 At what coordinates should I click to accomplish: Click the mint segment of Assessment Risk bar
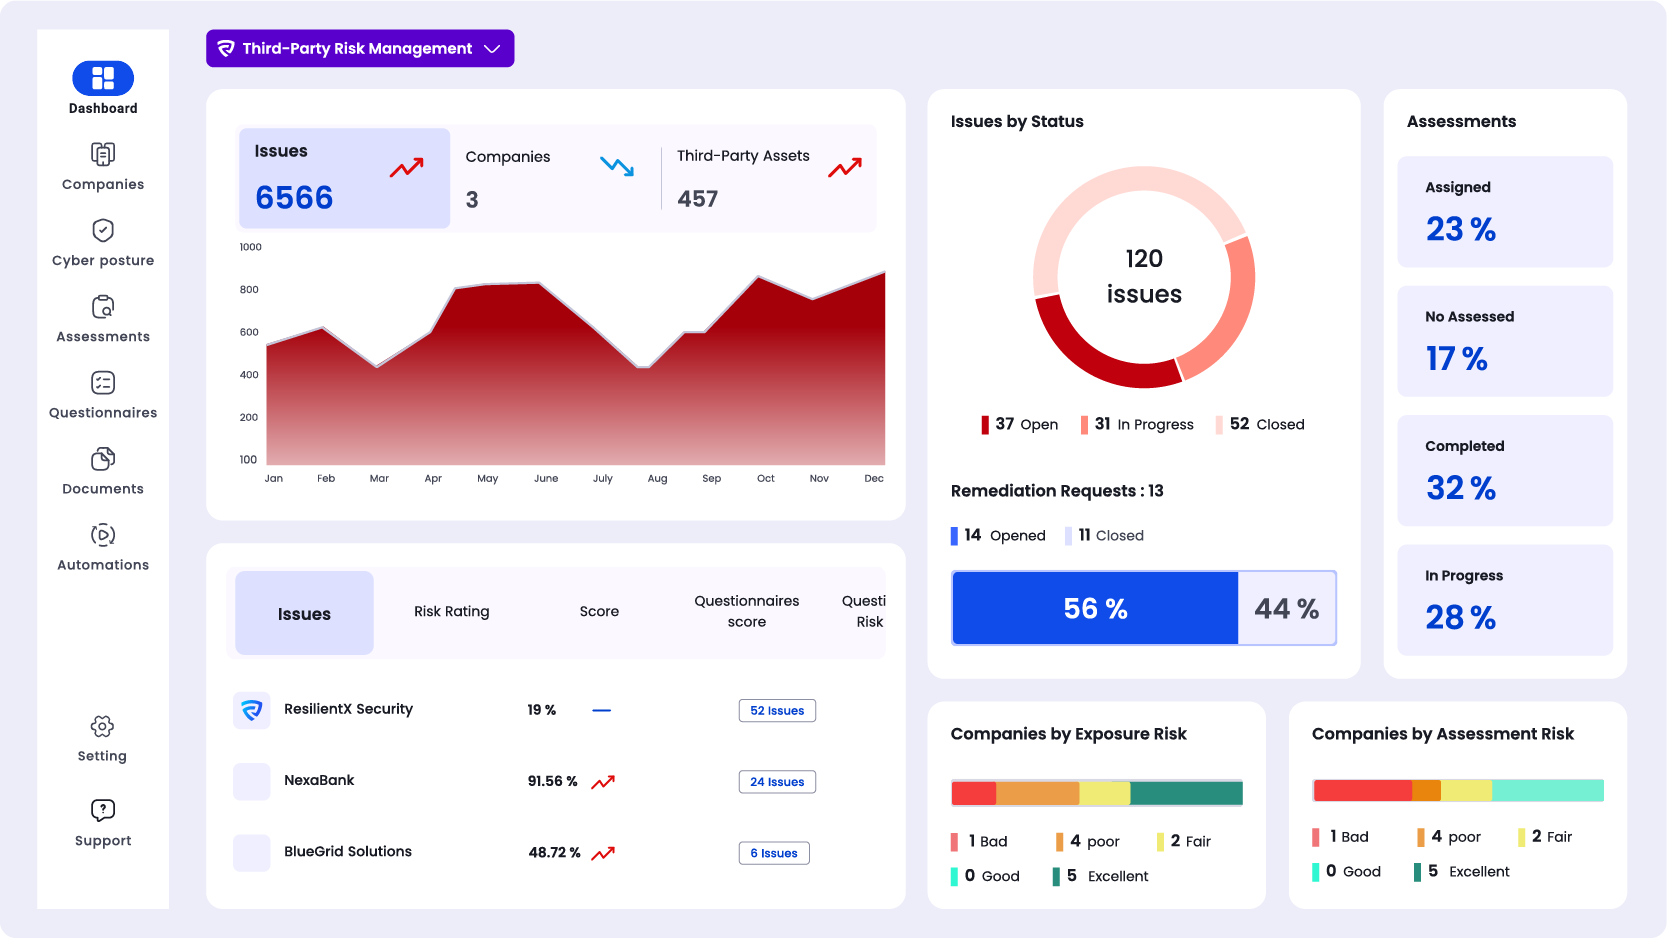pos(1547,790)
